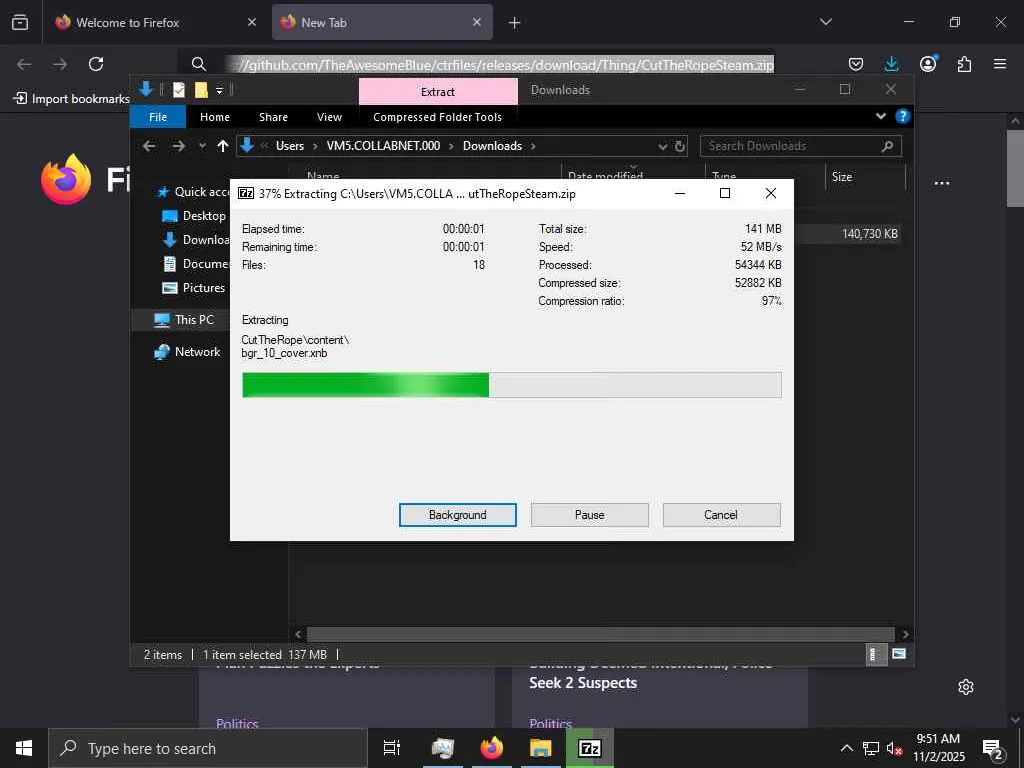Open new tab personalize gear
The image size is (1024, 768).
966,687
